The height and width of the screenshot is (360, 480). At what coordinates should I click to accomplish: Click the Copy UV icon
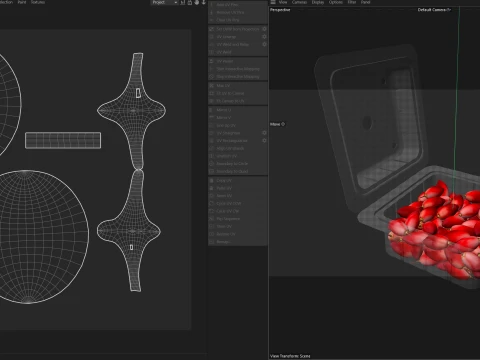pos(211,180)
